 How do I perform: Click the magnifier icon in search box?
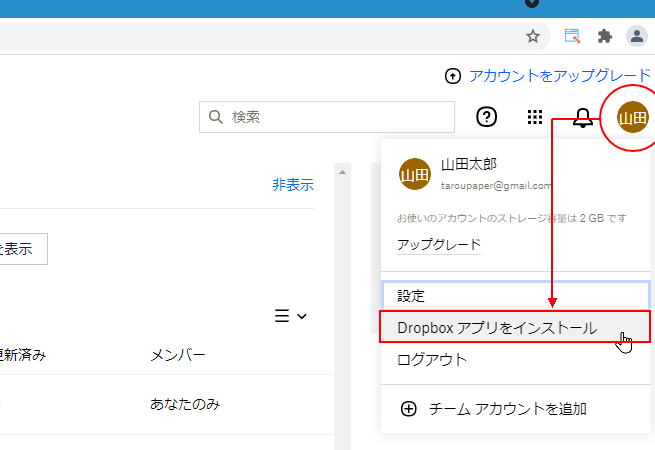tap(216, 117)
